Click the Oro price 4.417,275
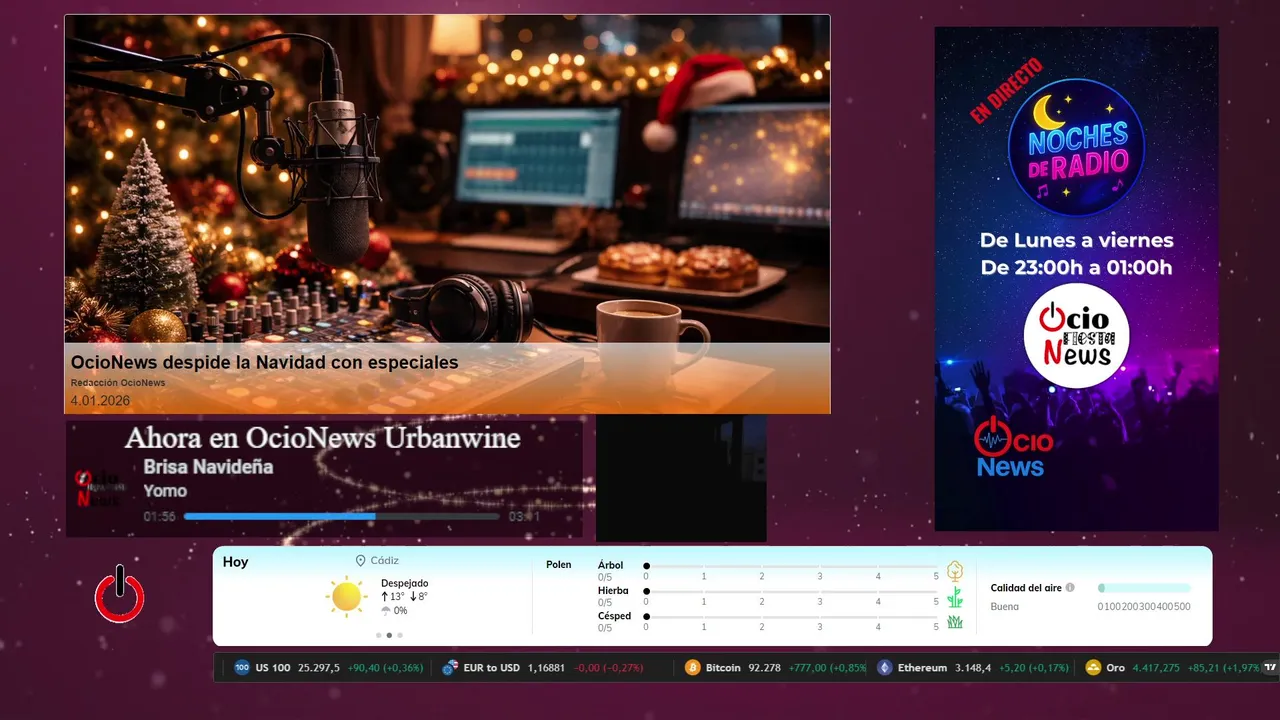The image size is (1280, 720). pos(1156,668)
